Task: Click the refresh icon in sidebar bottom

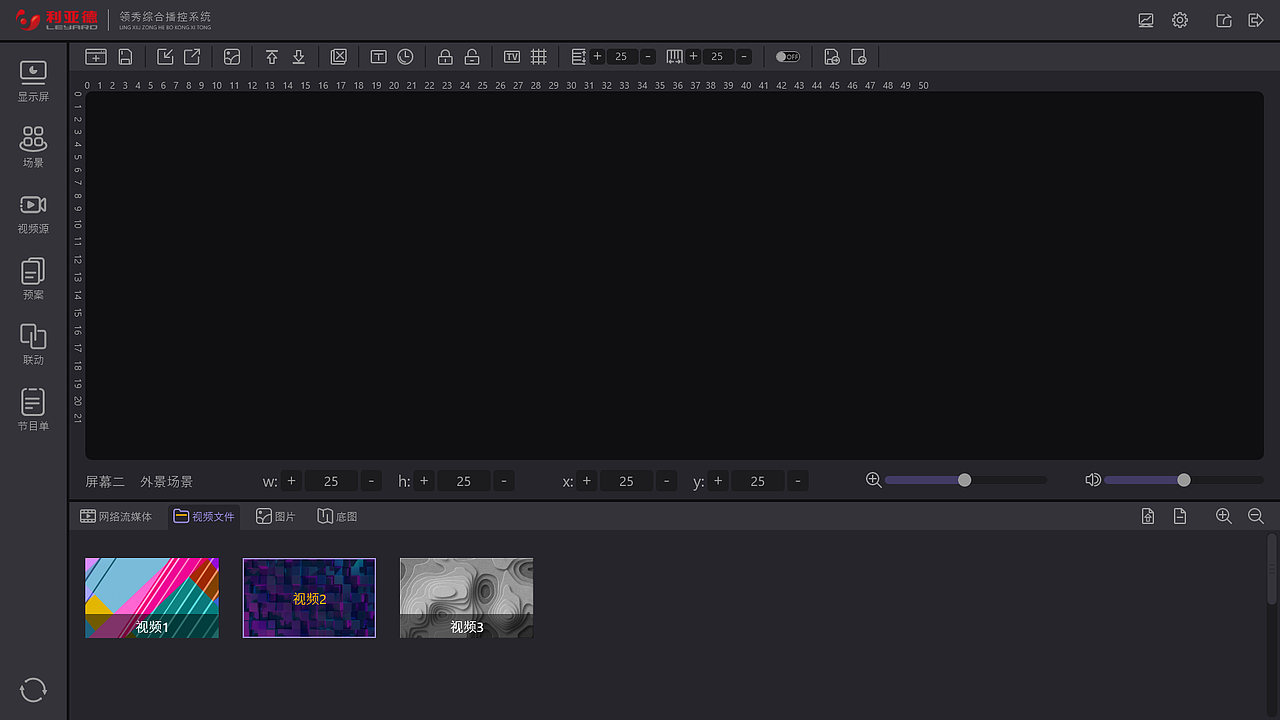Action: coord(33,690)
